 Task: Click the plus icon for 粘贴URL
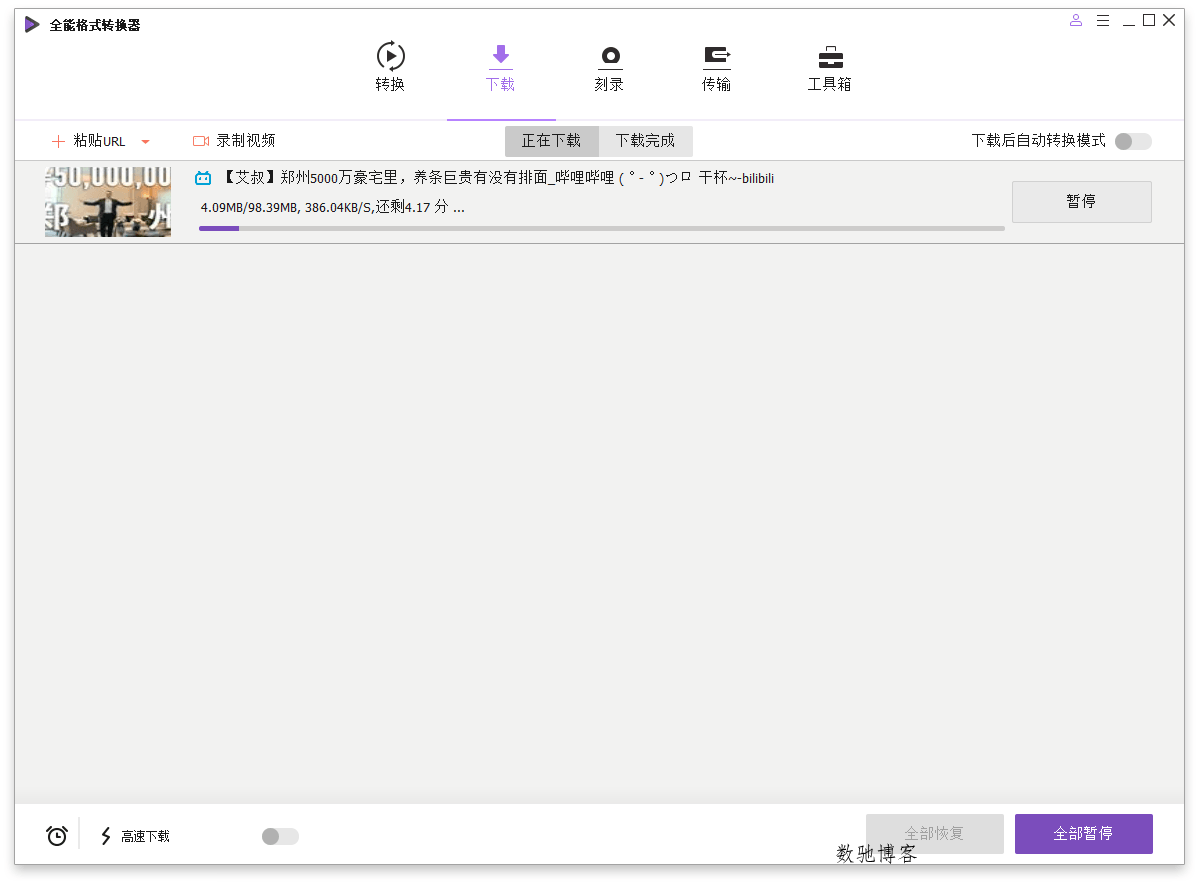coord(58,141)
